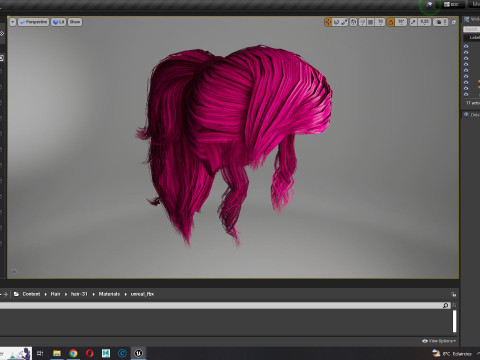Open Google Chrome from the taskbar
The width and height of the screenshot is (480, 360).
[73, 353]
